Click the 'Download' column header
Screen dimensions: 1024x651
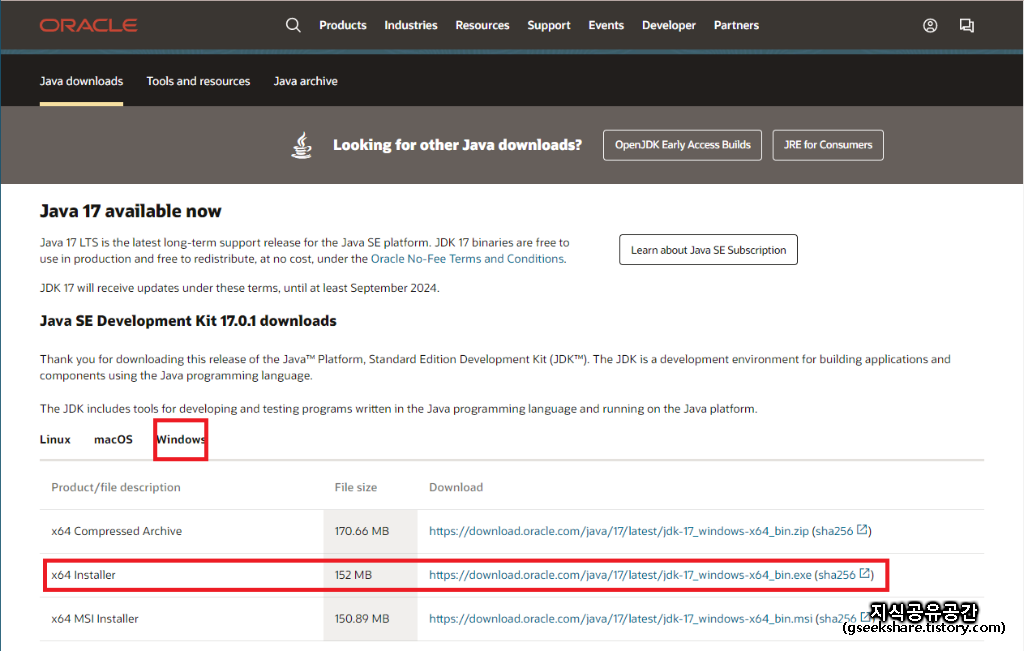[456, 487]
